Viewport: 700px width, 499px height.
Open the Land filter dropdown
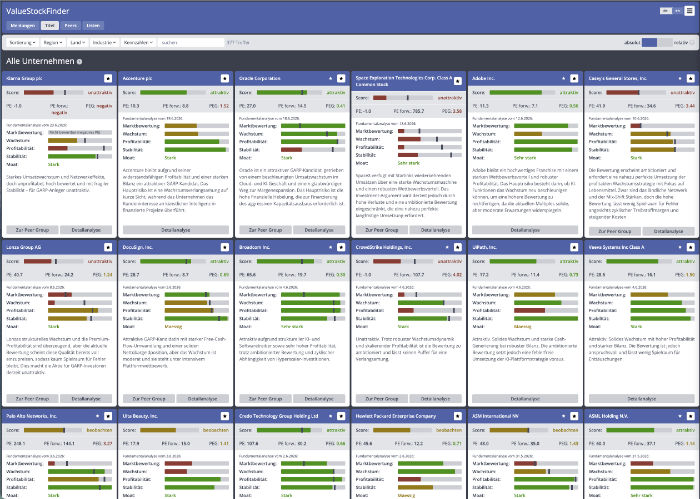[77, 42]
